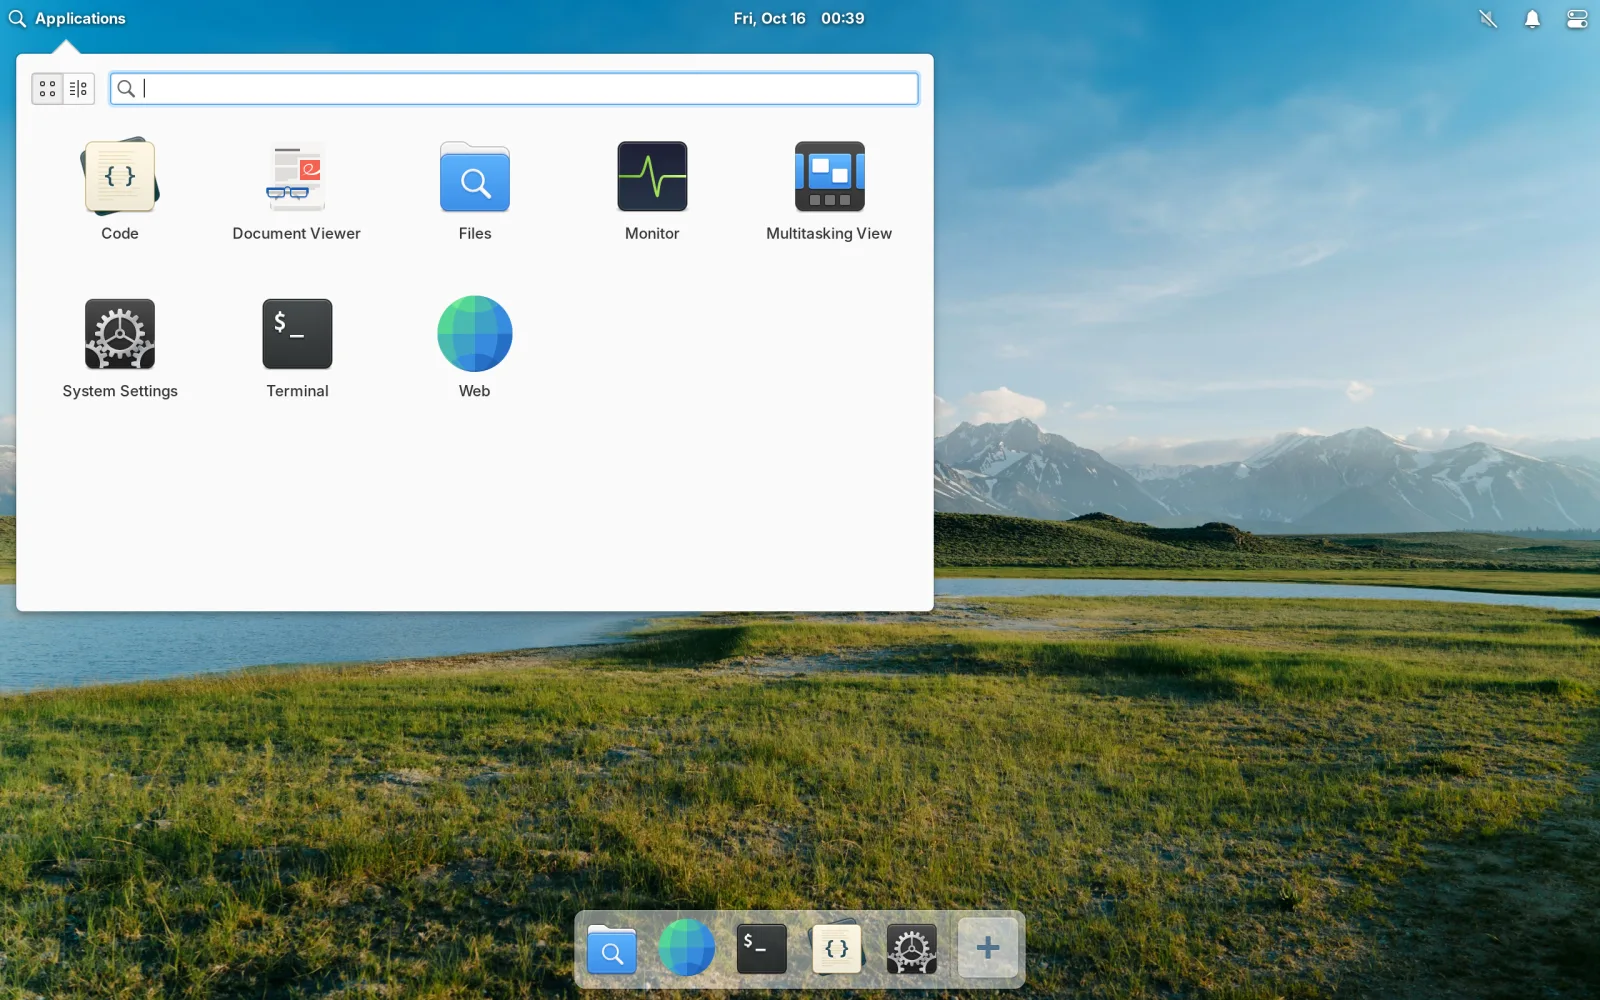Launch Web browser from the dock
Screen dimensions: 1600x1000
(687, 948)
